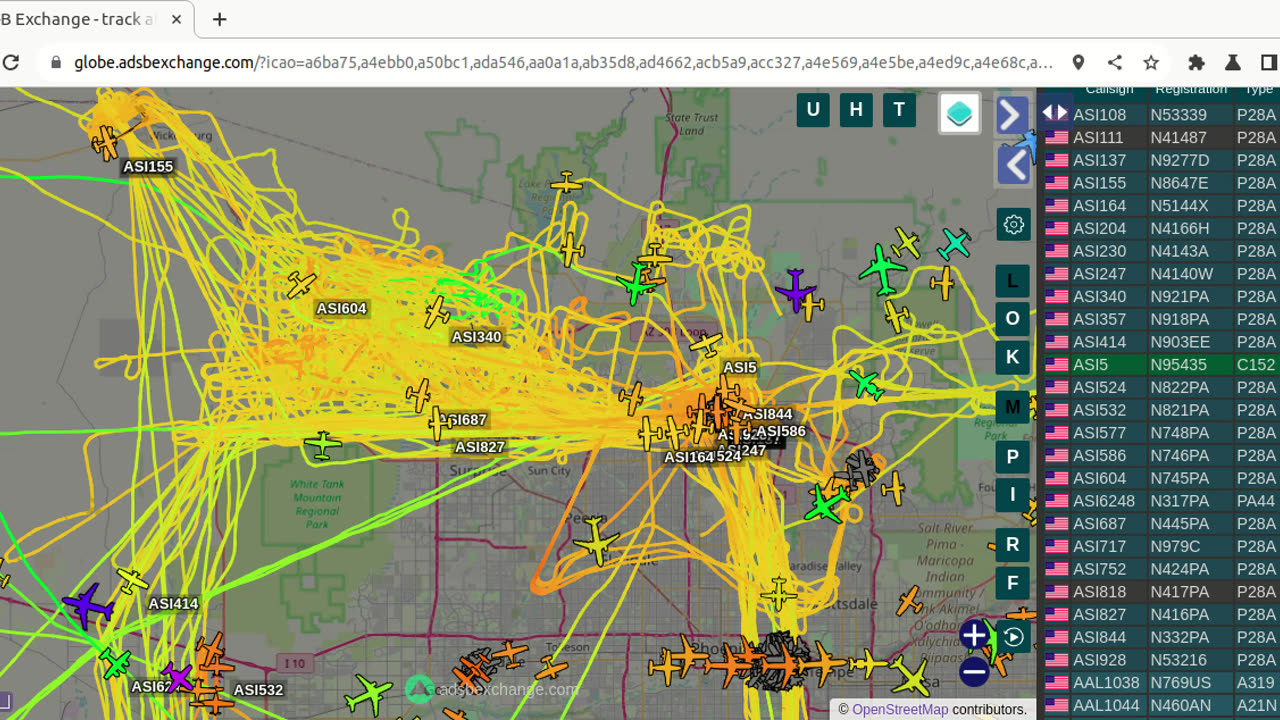Viewport: 1280px width, 720px height.
Task: Toggle browser side panel icon
Action: coord(1269,62)
